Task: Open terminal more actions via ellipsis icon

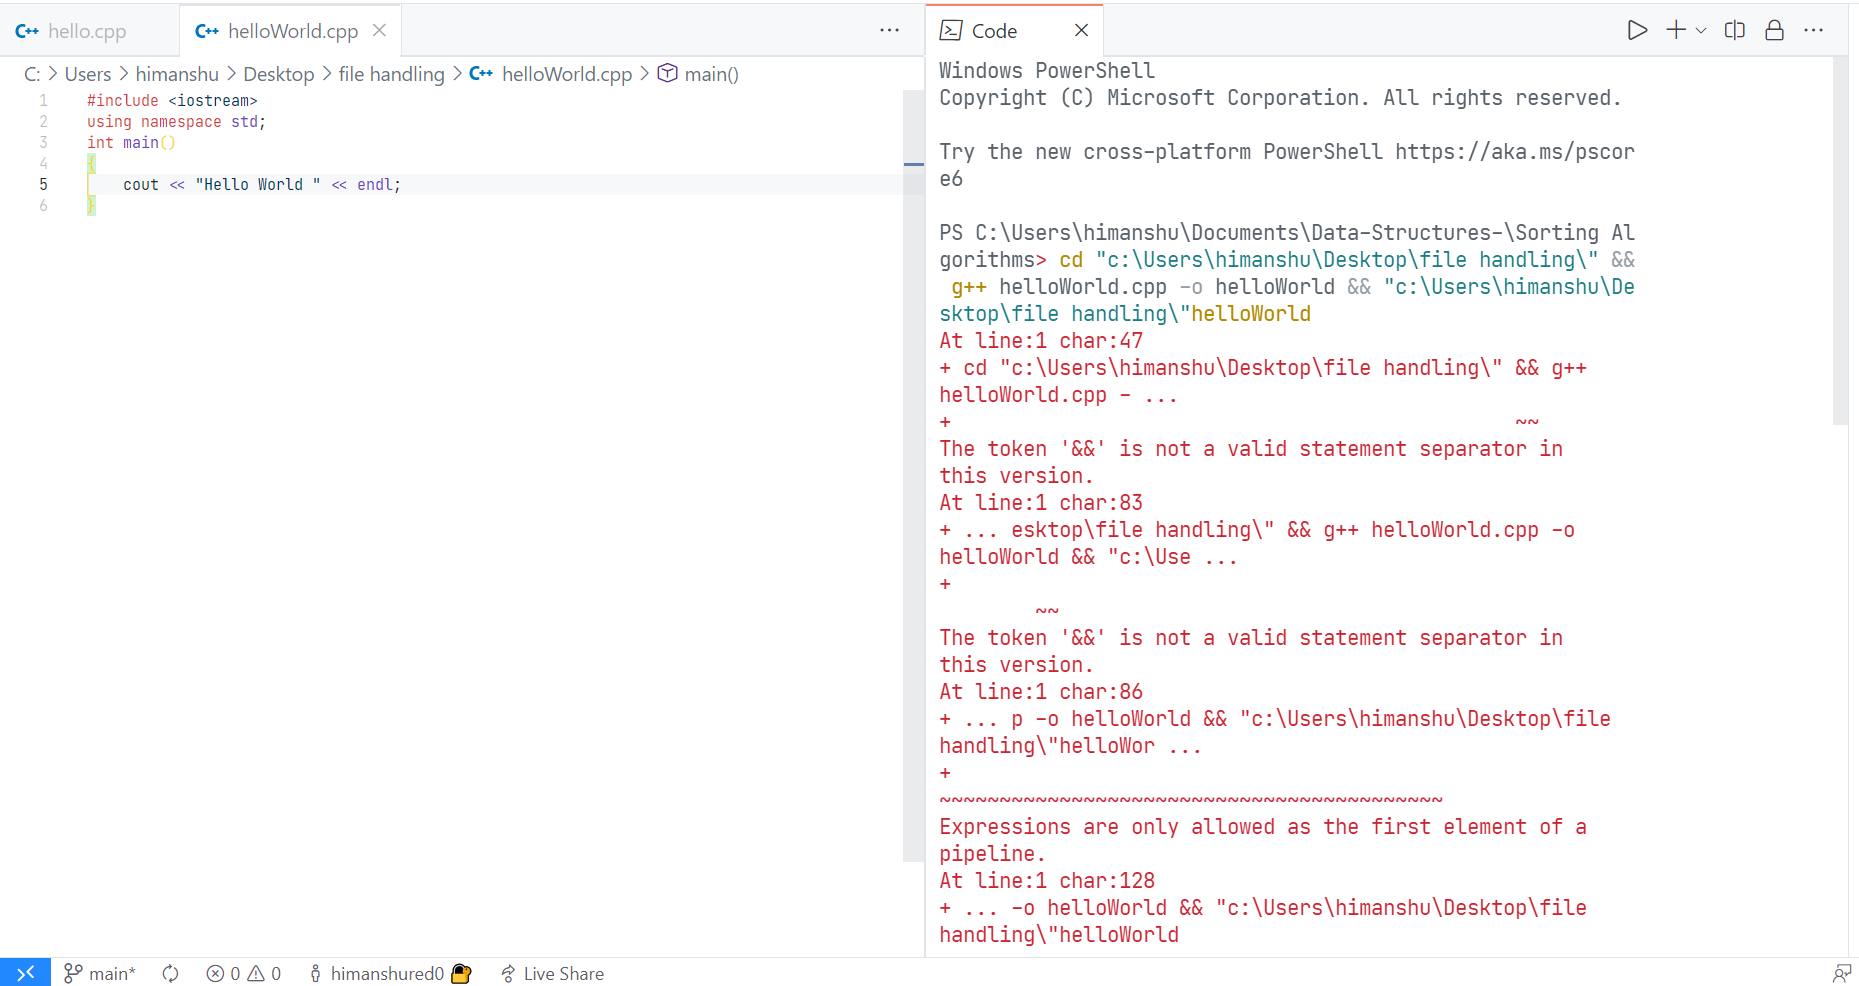Action: (1814, 30)
